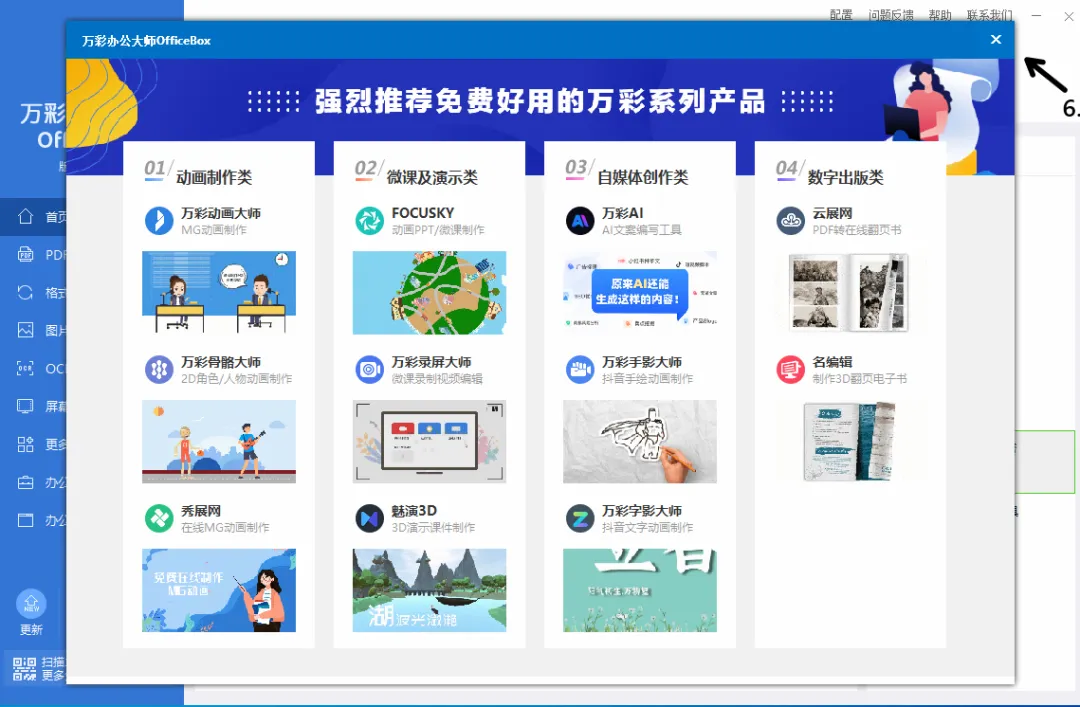Click the 万彩骨骼大师 title link
The width and height of the screenshot is (1080, 707).
(x=220, y=362)
